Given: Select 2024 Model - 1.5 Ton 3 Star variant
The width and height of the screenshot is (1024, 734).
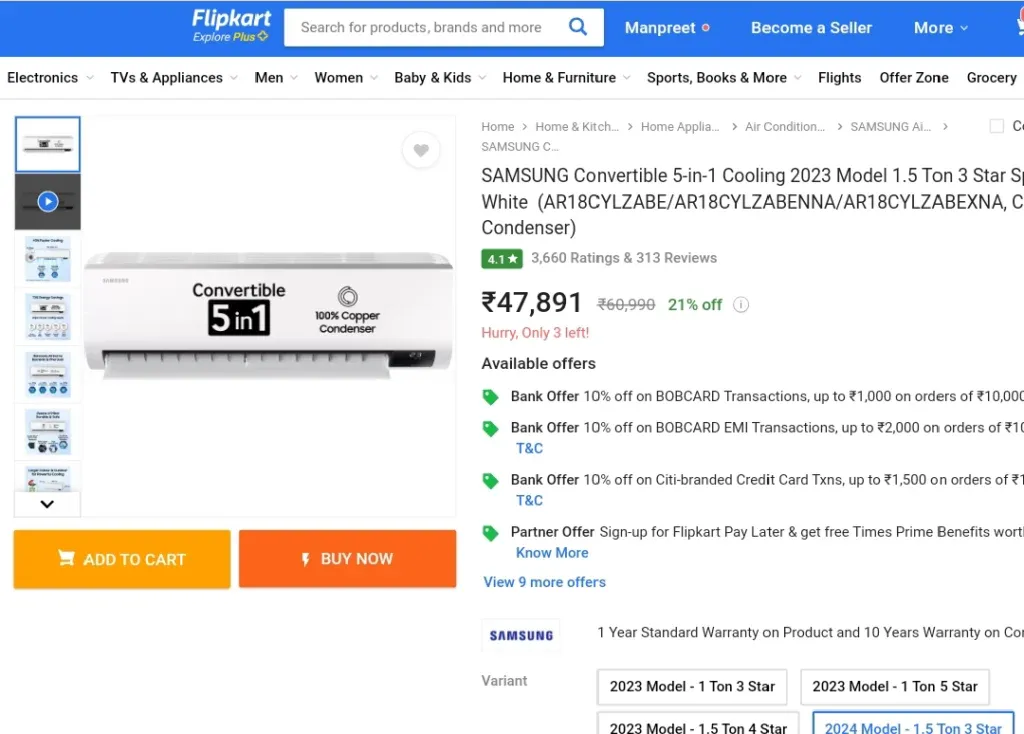Looking at the screenshot, I should pyautogui.click(x=913, y=724).
